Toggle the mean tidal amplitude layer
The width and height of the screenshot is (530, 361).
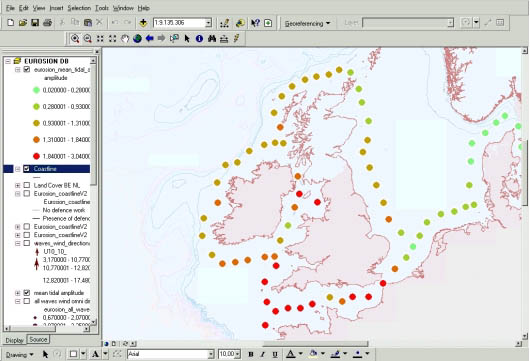click(x=27, y=293)
